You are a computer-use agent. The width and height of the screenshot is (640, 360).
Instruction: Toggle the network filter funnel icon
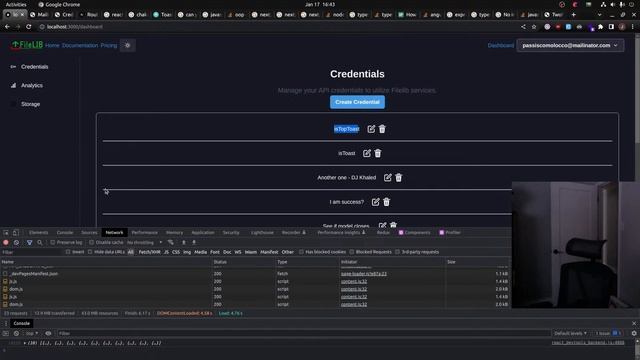[29, 242]
